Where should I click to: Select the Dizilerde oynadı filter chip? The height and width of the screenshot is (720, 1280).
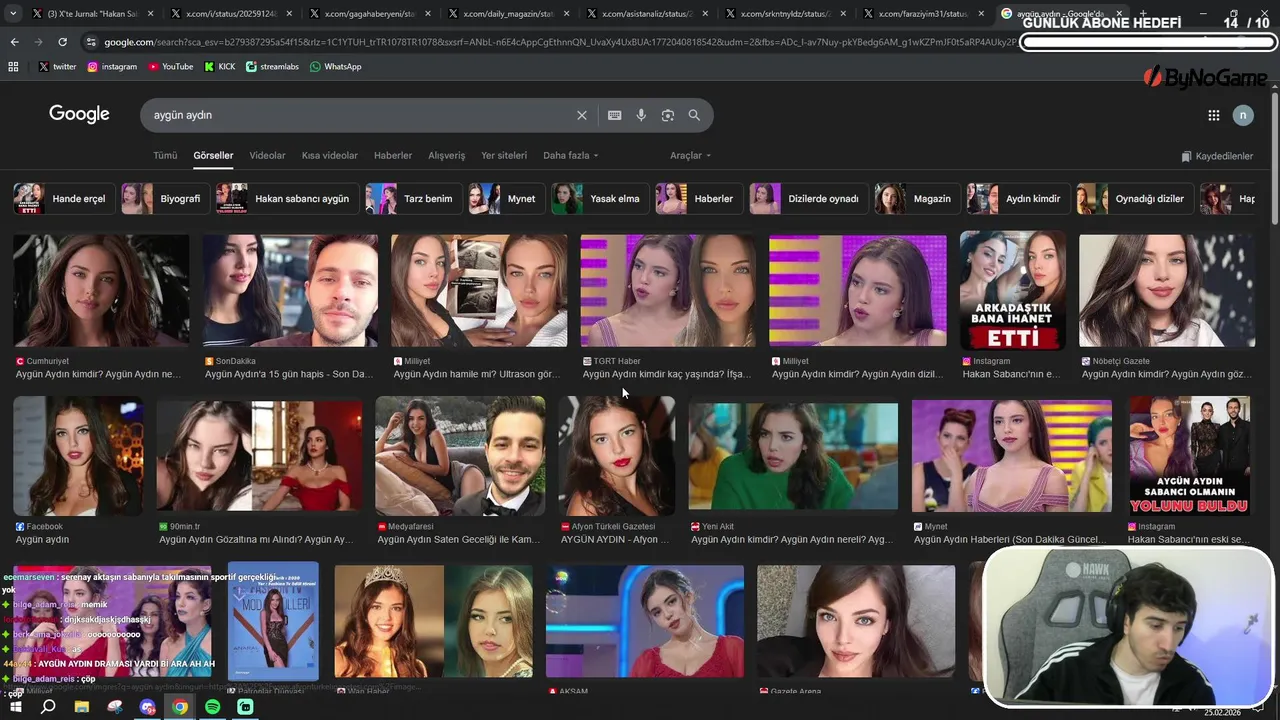(809, 198)
